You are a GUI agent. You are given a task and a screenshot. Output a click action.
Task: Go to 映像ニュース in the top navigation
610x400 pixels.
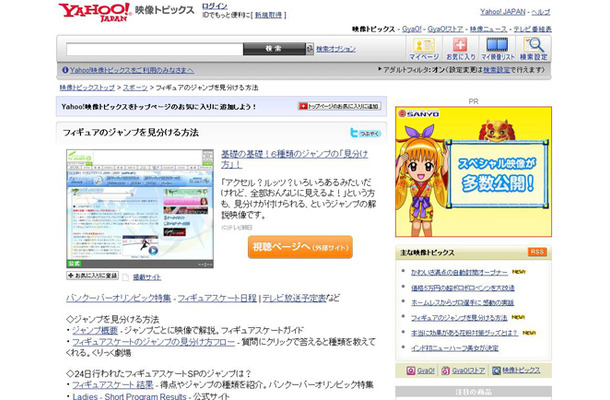(x=489, y=29)
